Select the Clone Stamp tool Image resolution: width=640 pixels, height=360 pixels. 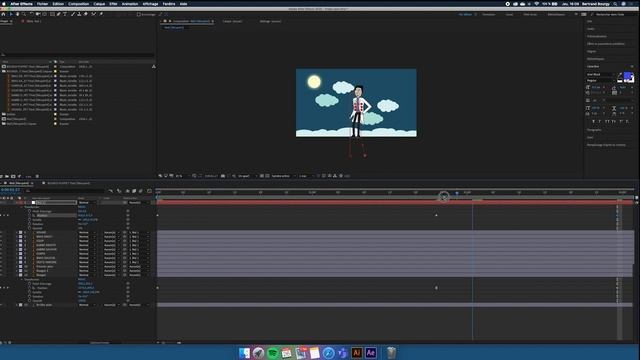[79, 14]
